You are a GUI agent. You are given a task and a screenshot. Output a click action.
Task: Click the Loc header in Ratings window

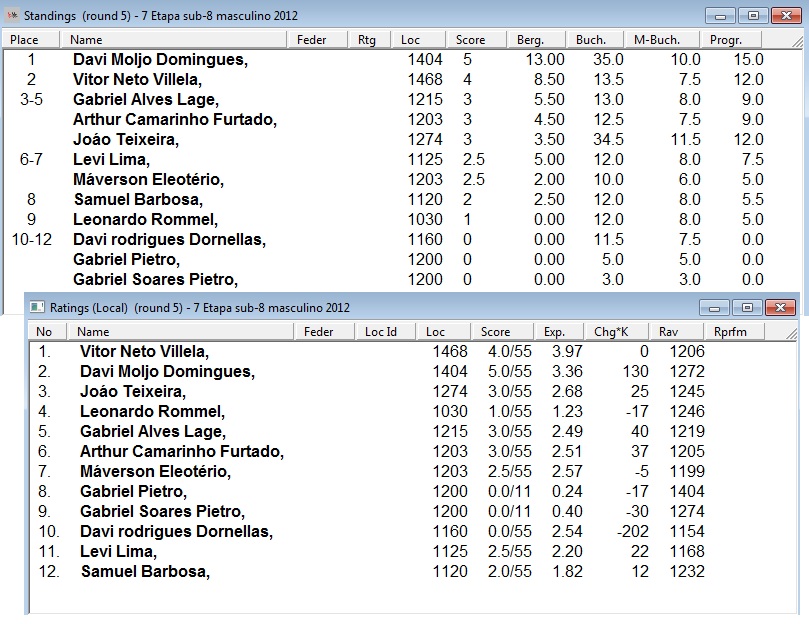point(443,332)
